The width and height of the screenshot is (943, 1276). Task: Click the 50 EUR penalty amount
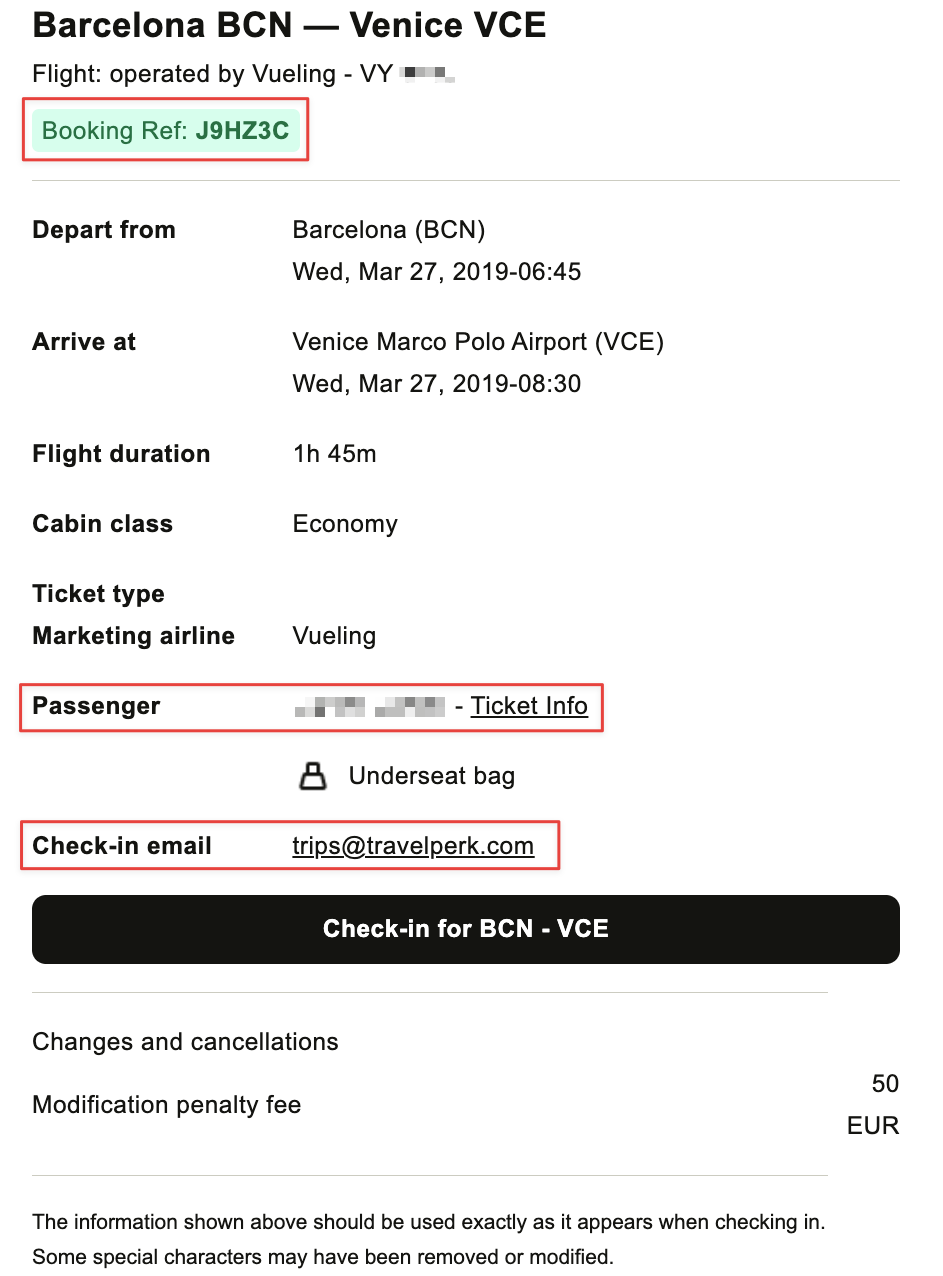pyautogui.click(x=873, y=1105)
